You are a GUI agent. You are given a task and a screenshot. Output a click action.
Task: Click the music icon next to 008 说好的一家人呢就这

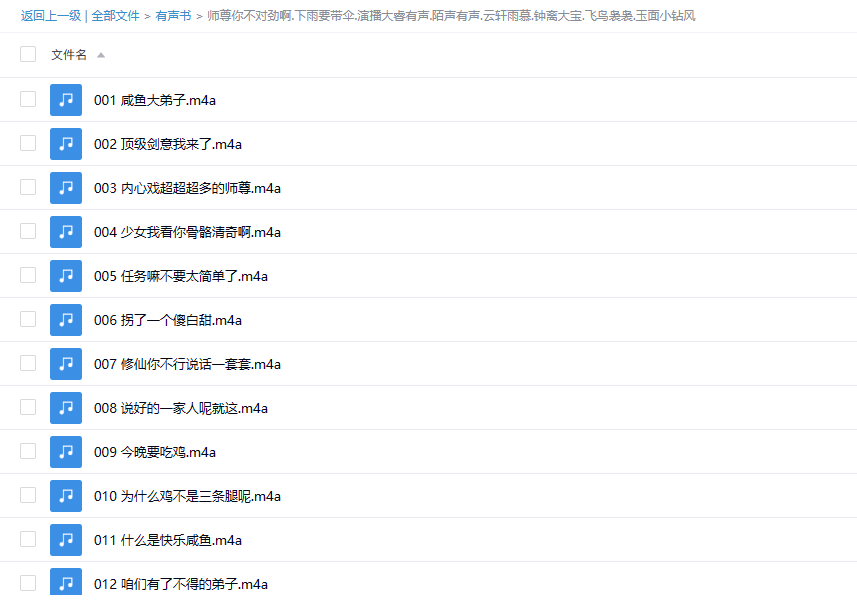[66, 408]
